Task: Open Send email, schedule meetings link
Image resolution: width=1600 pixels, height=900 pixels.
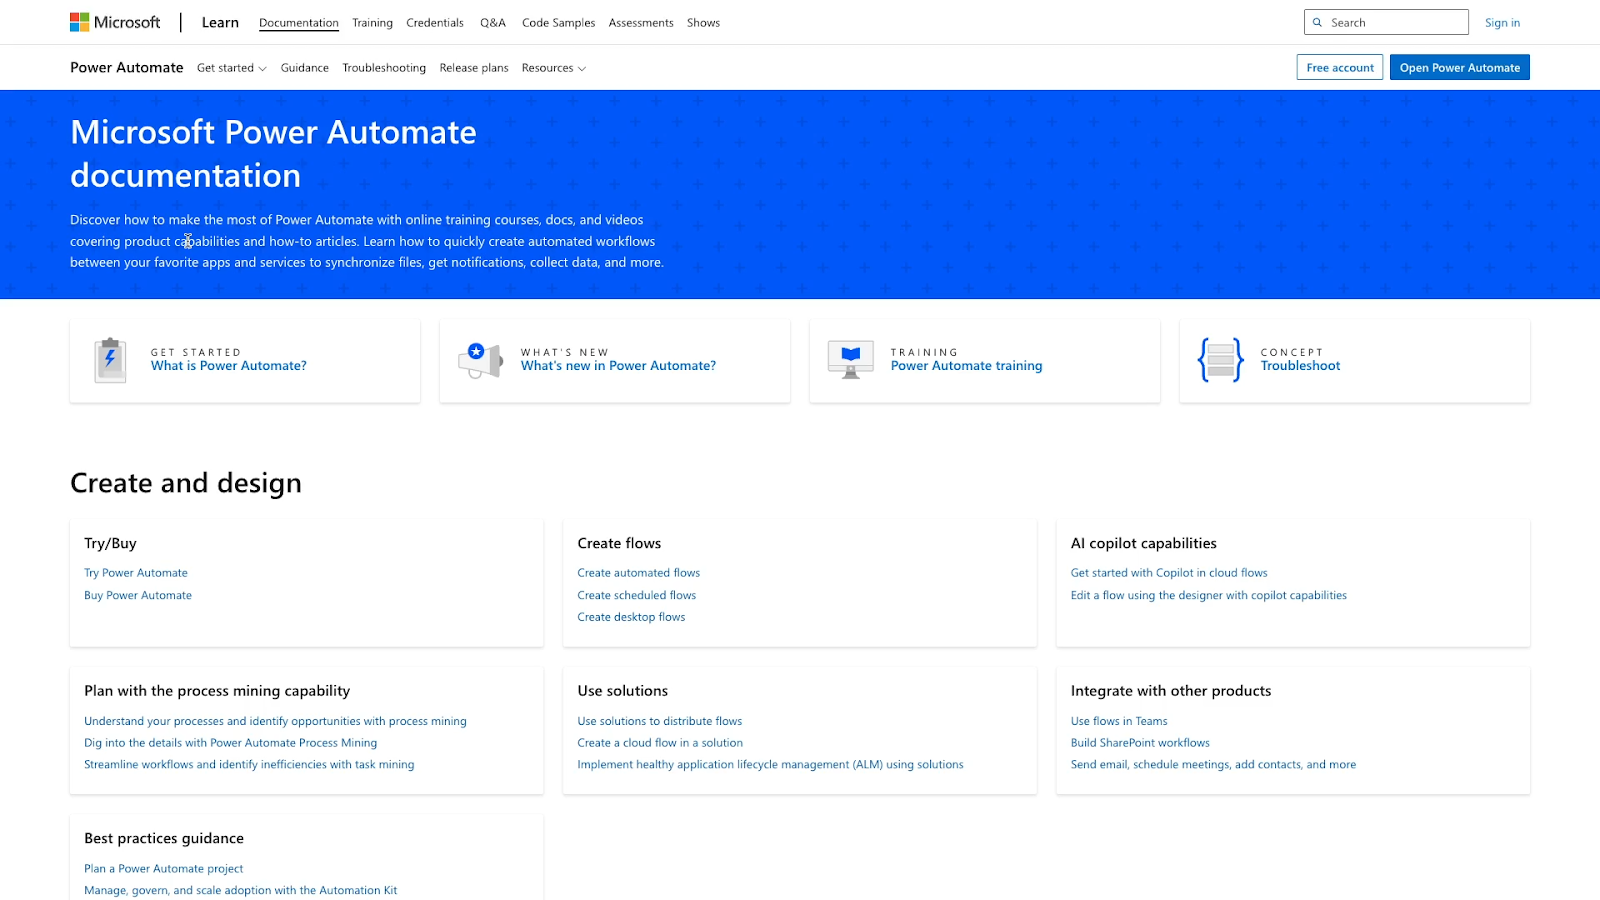Action: [1213, 765]
